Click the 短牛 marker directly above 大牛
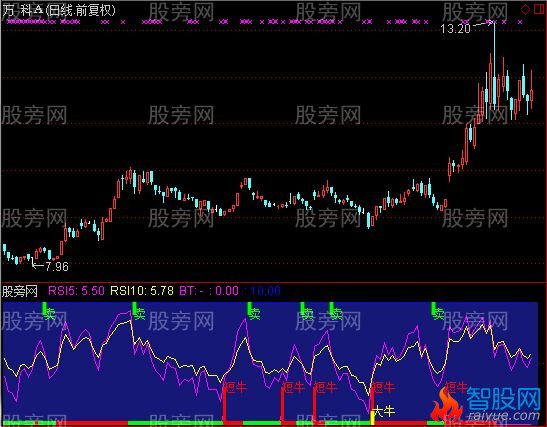 tap(383, 387)
